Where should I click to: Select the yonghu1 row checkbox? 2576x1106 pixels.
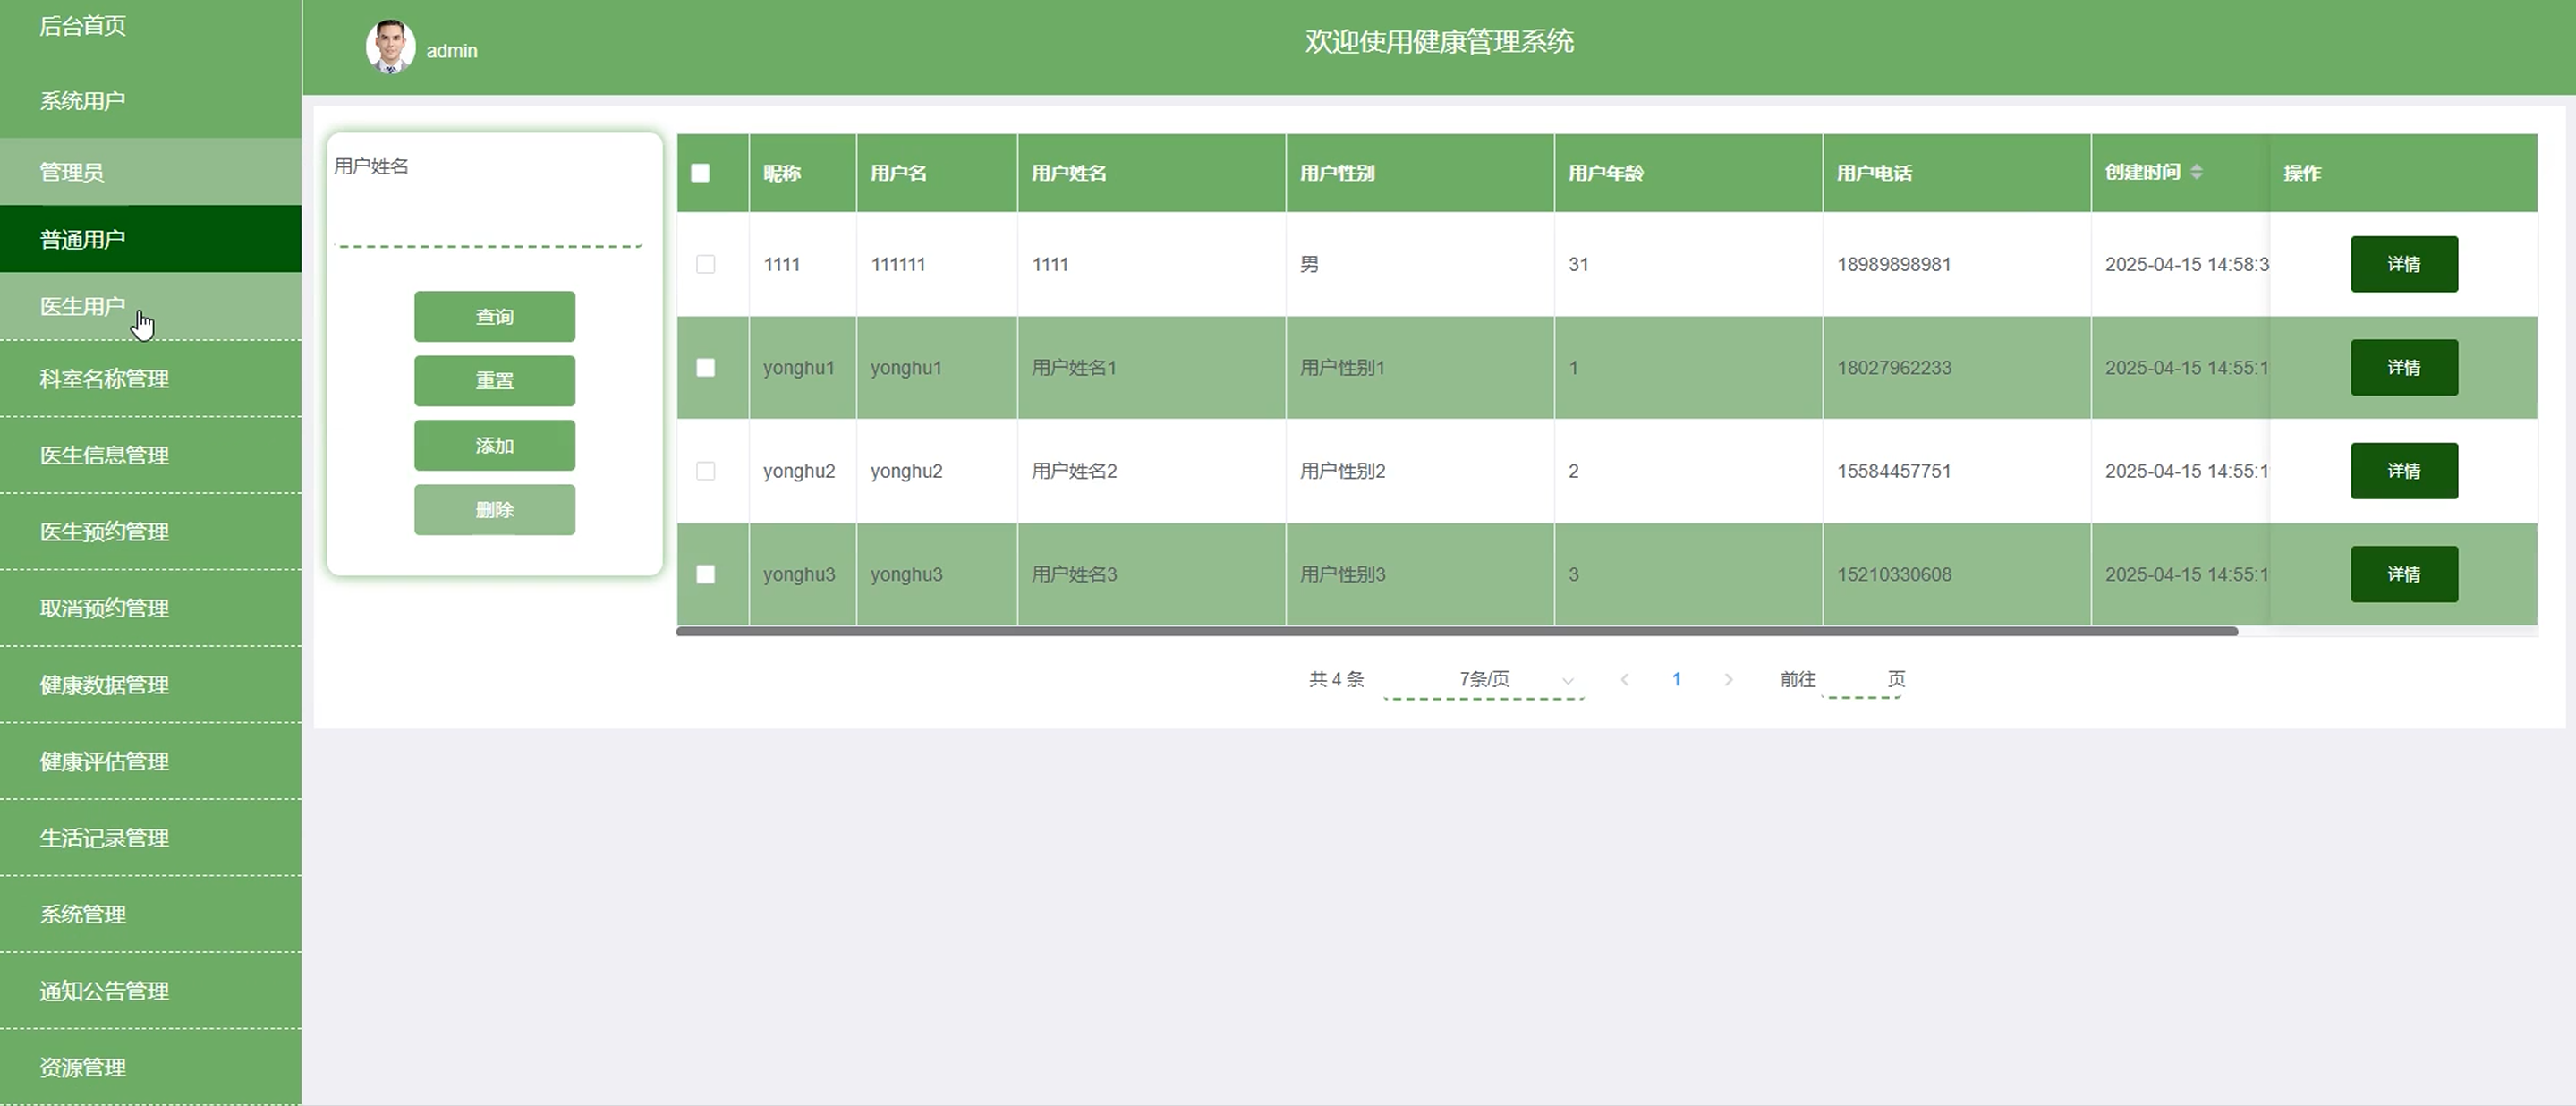coord(705,367)
